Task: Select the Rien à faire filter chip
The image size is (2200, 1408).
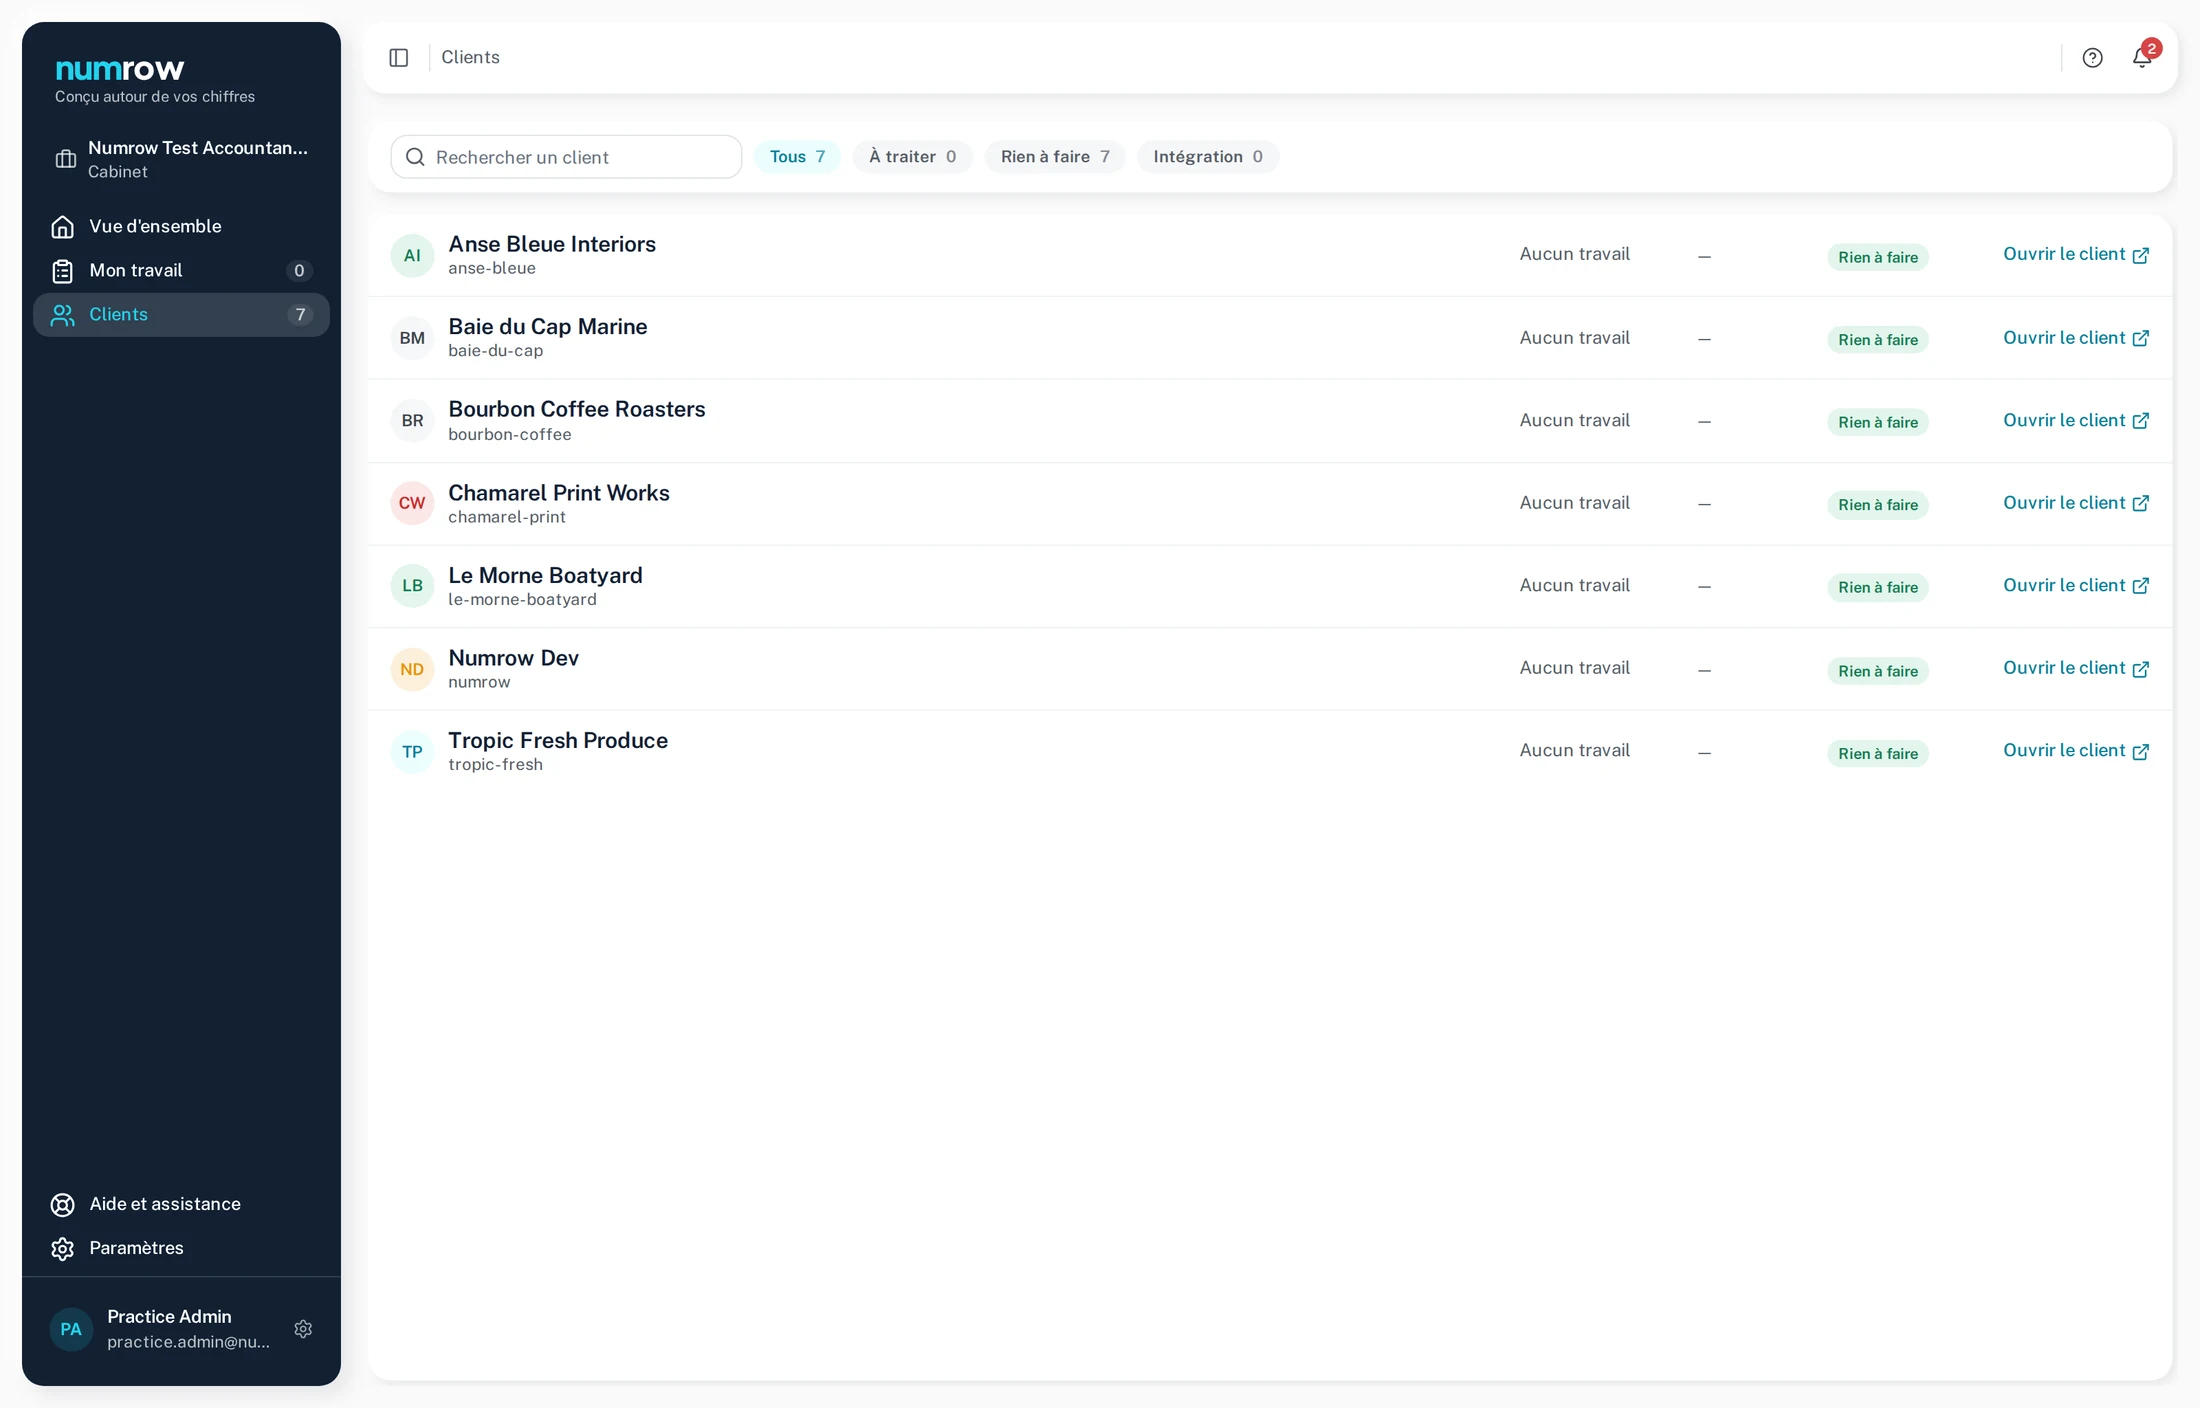Action: click(1055, 157)
